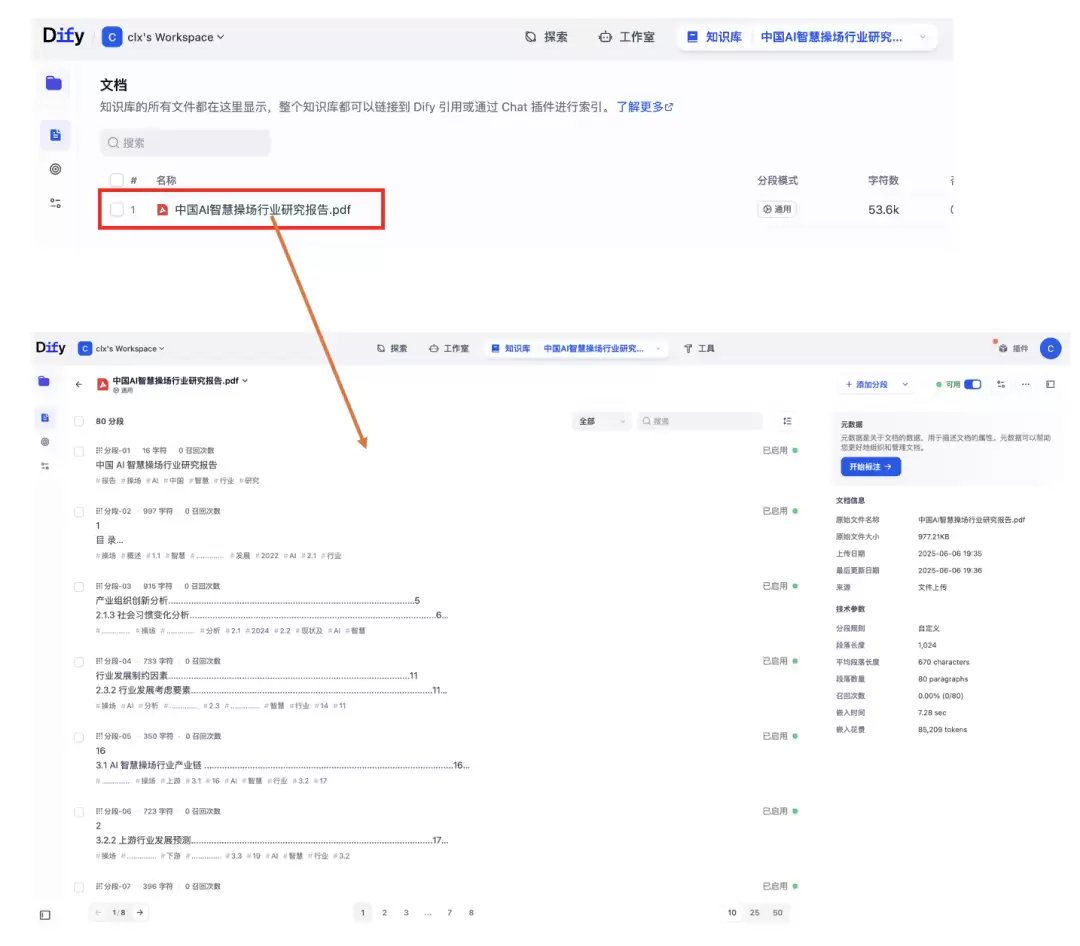Open the 了解更多 link
This screenshot has width=1080, height=946.
[x=644, y=107]
